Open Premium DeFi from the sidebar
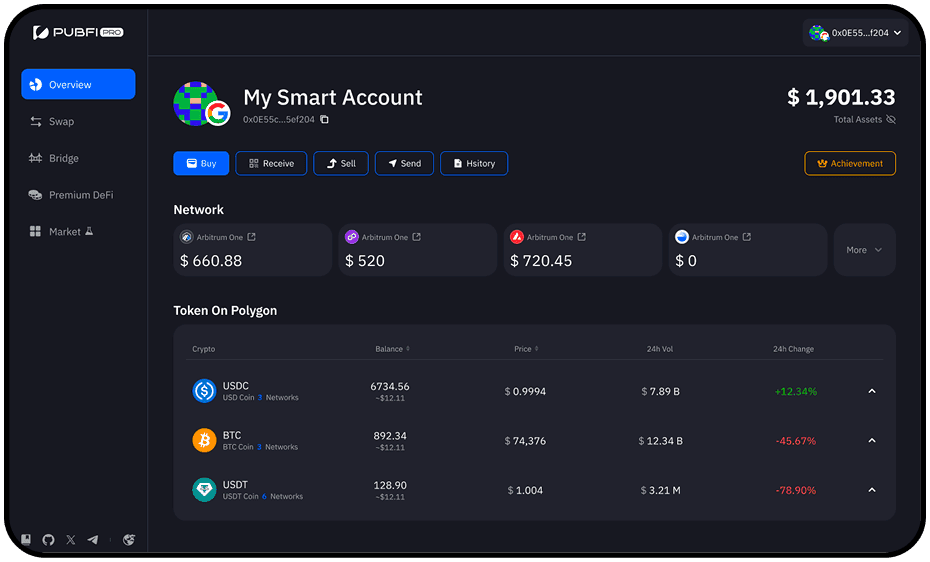The width and height of the screenshot is (930, 562). pos(80,195)
